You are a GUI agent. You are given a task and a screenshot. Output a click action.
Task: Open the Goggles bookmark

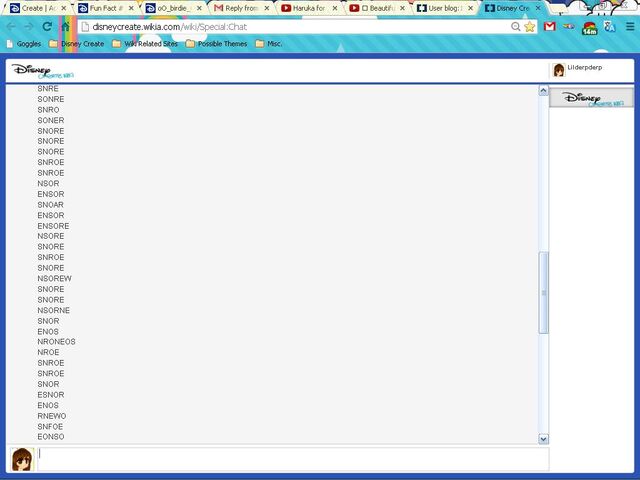(x=24, y=44)
